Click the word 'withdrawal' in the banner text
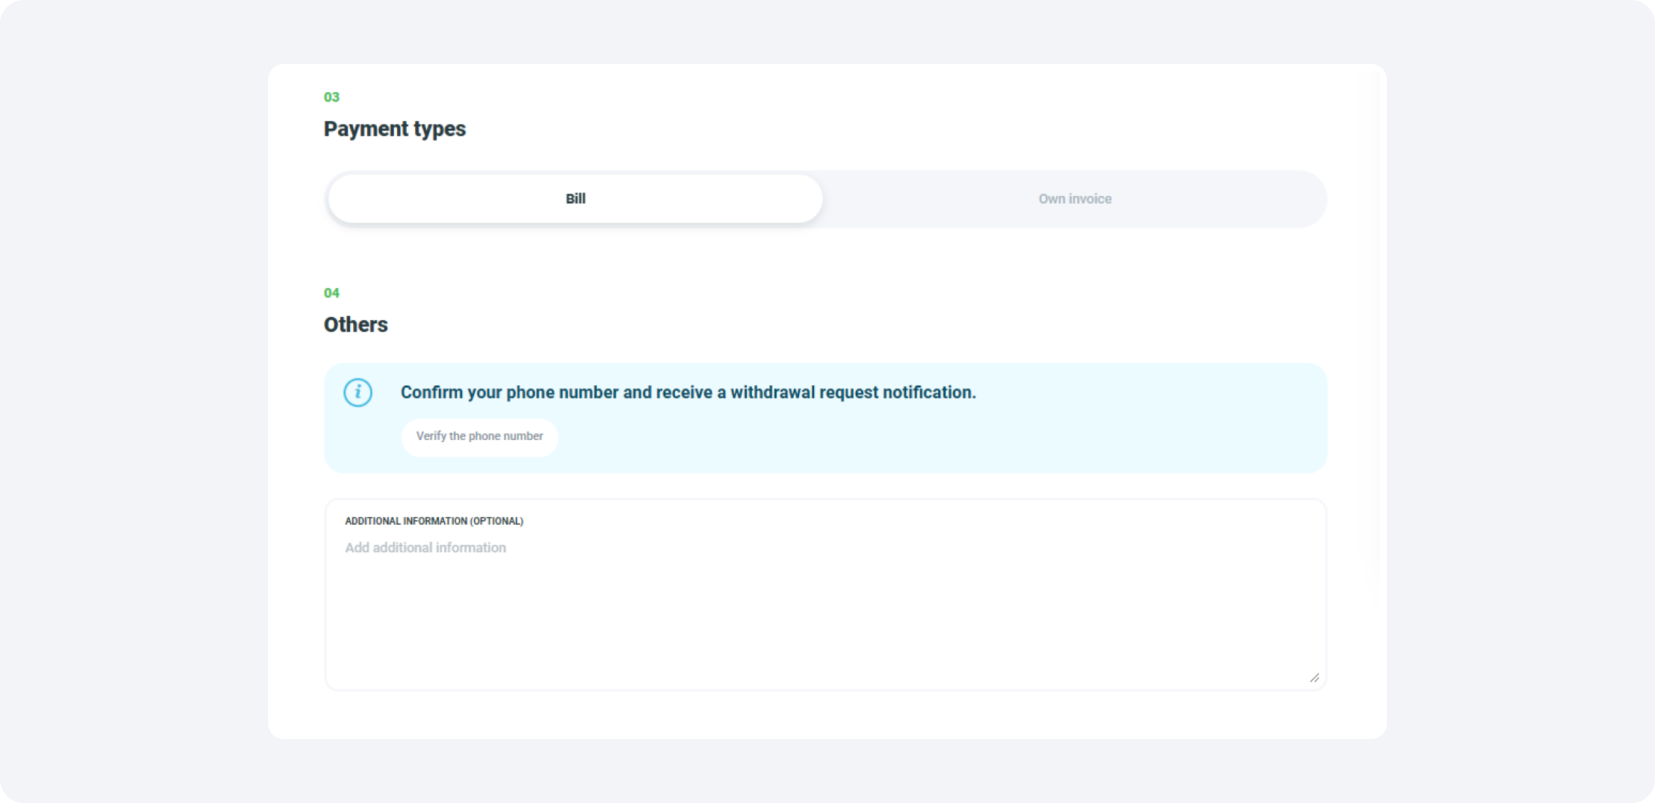 [x=772, y=392]
